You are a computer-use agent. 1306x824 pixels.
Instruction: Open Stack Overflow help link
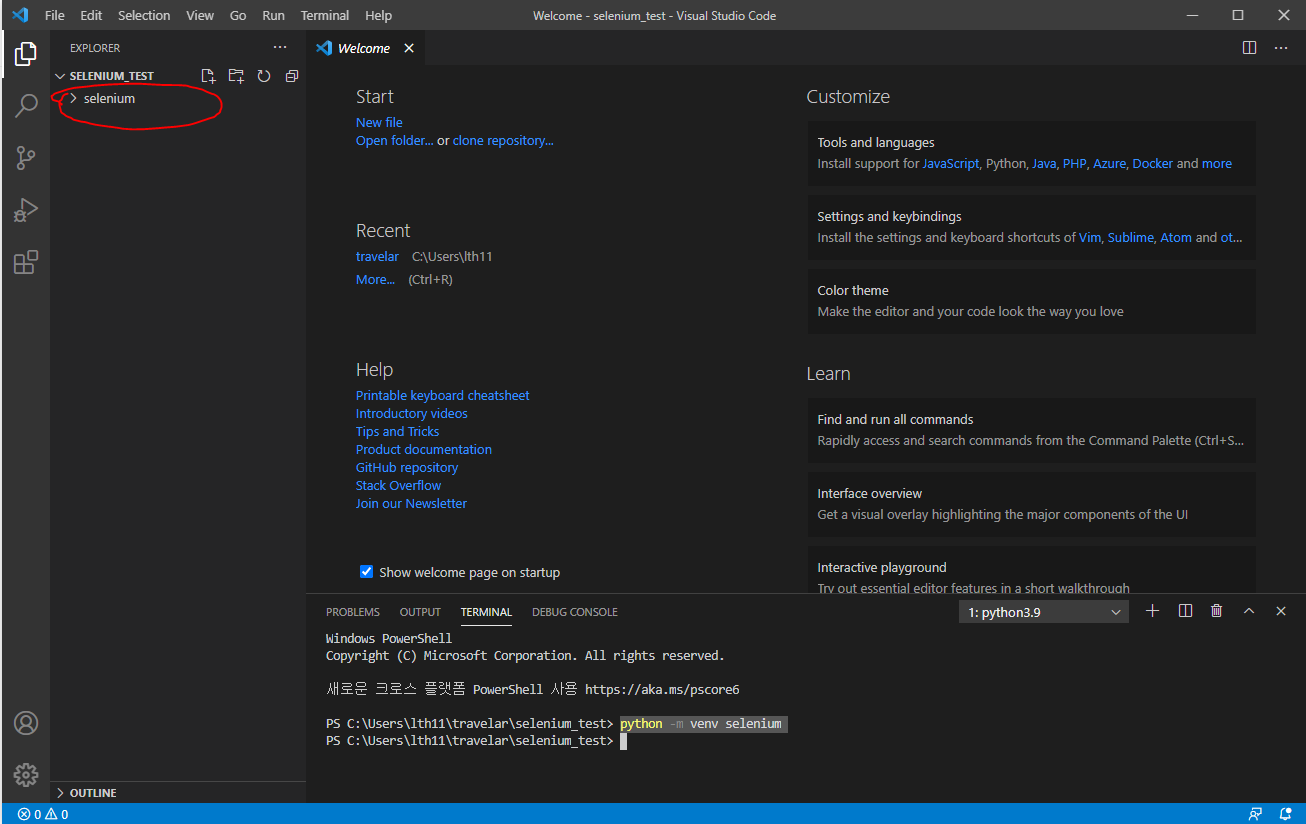[398, 485]
